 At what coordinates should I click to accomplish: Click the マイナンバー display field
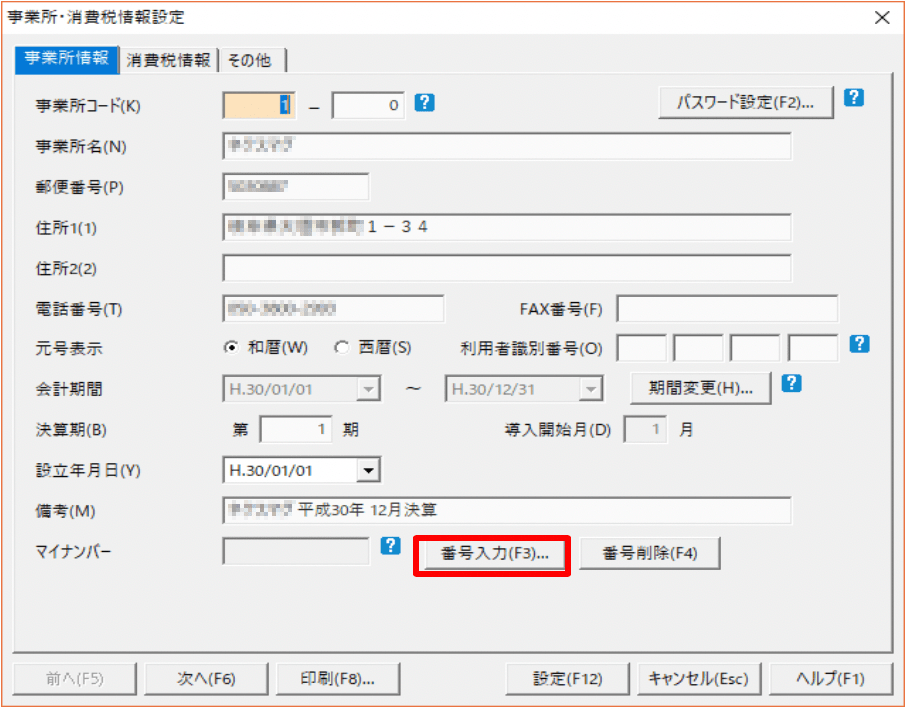[295, 551]
